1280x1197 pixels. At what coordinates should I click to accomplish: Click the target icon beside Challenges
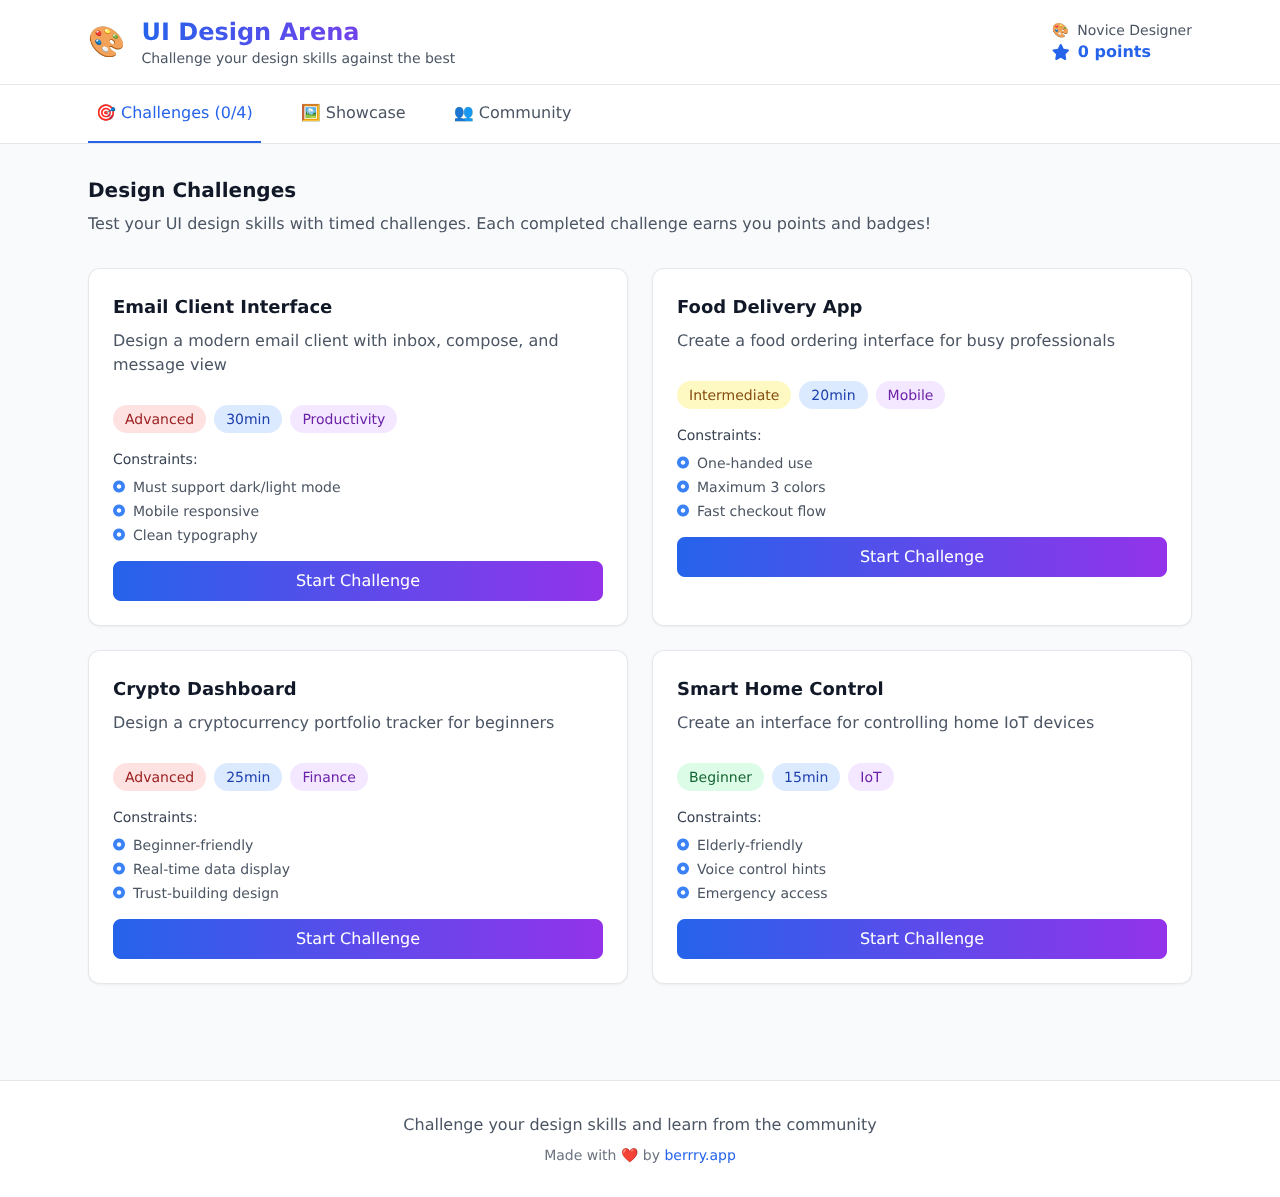pyautogui.click(x=105, y=113)
